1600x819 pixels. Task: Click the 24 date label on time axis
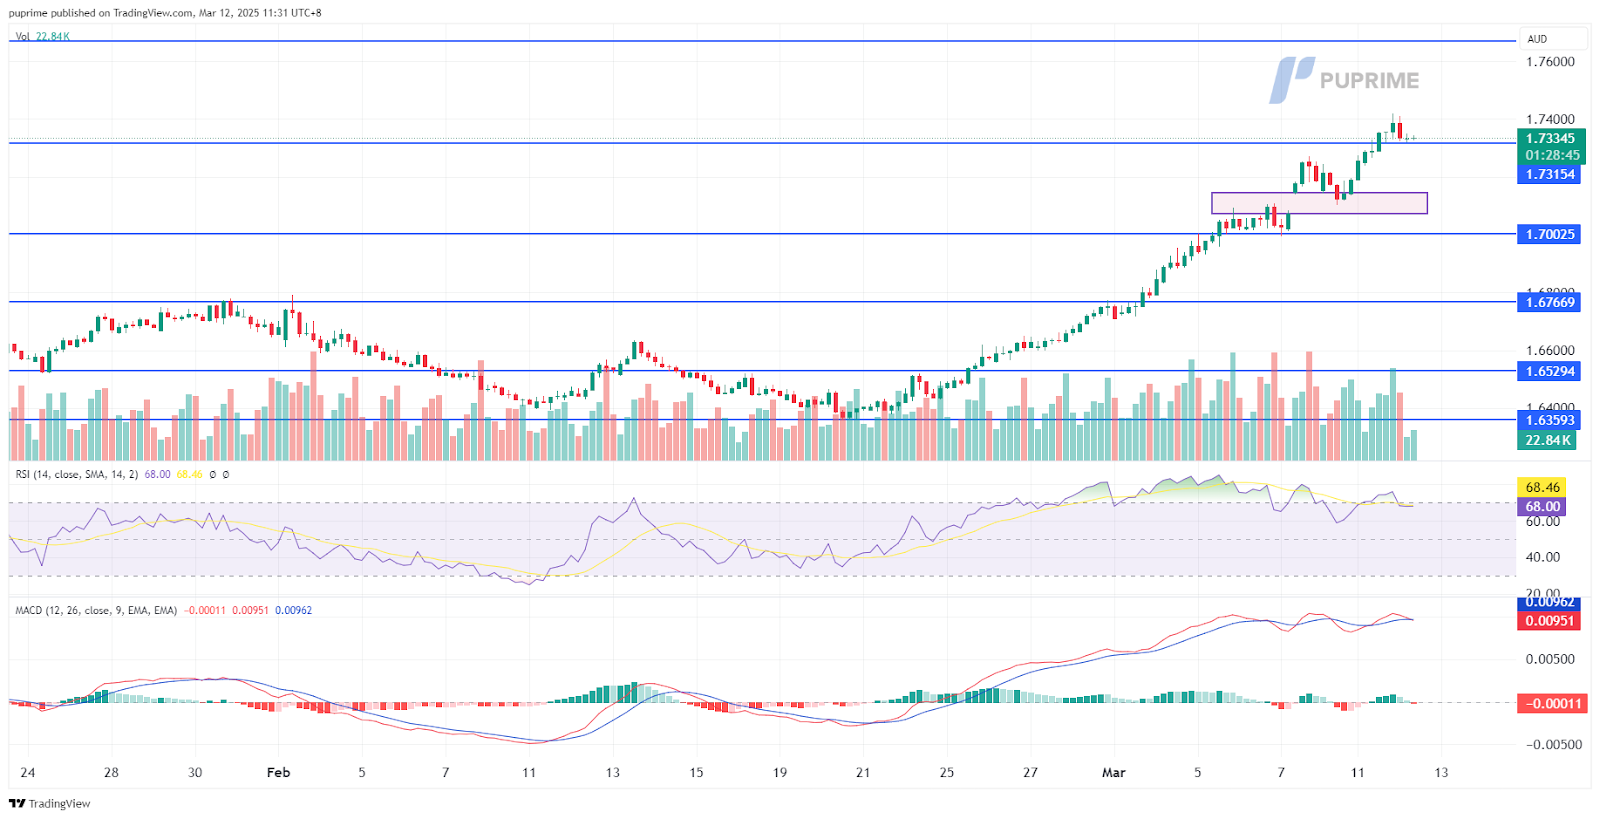pos(28,772)
